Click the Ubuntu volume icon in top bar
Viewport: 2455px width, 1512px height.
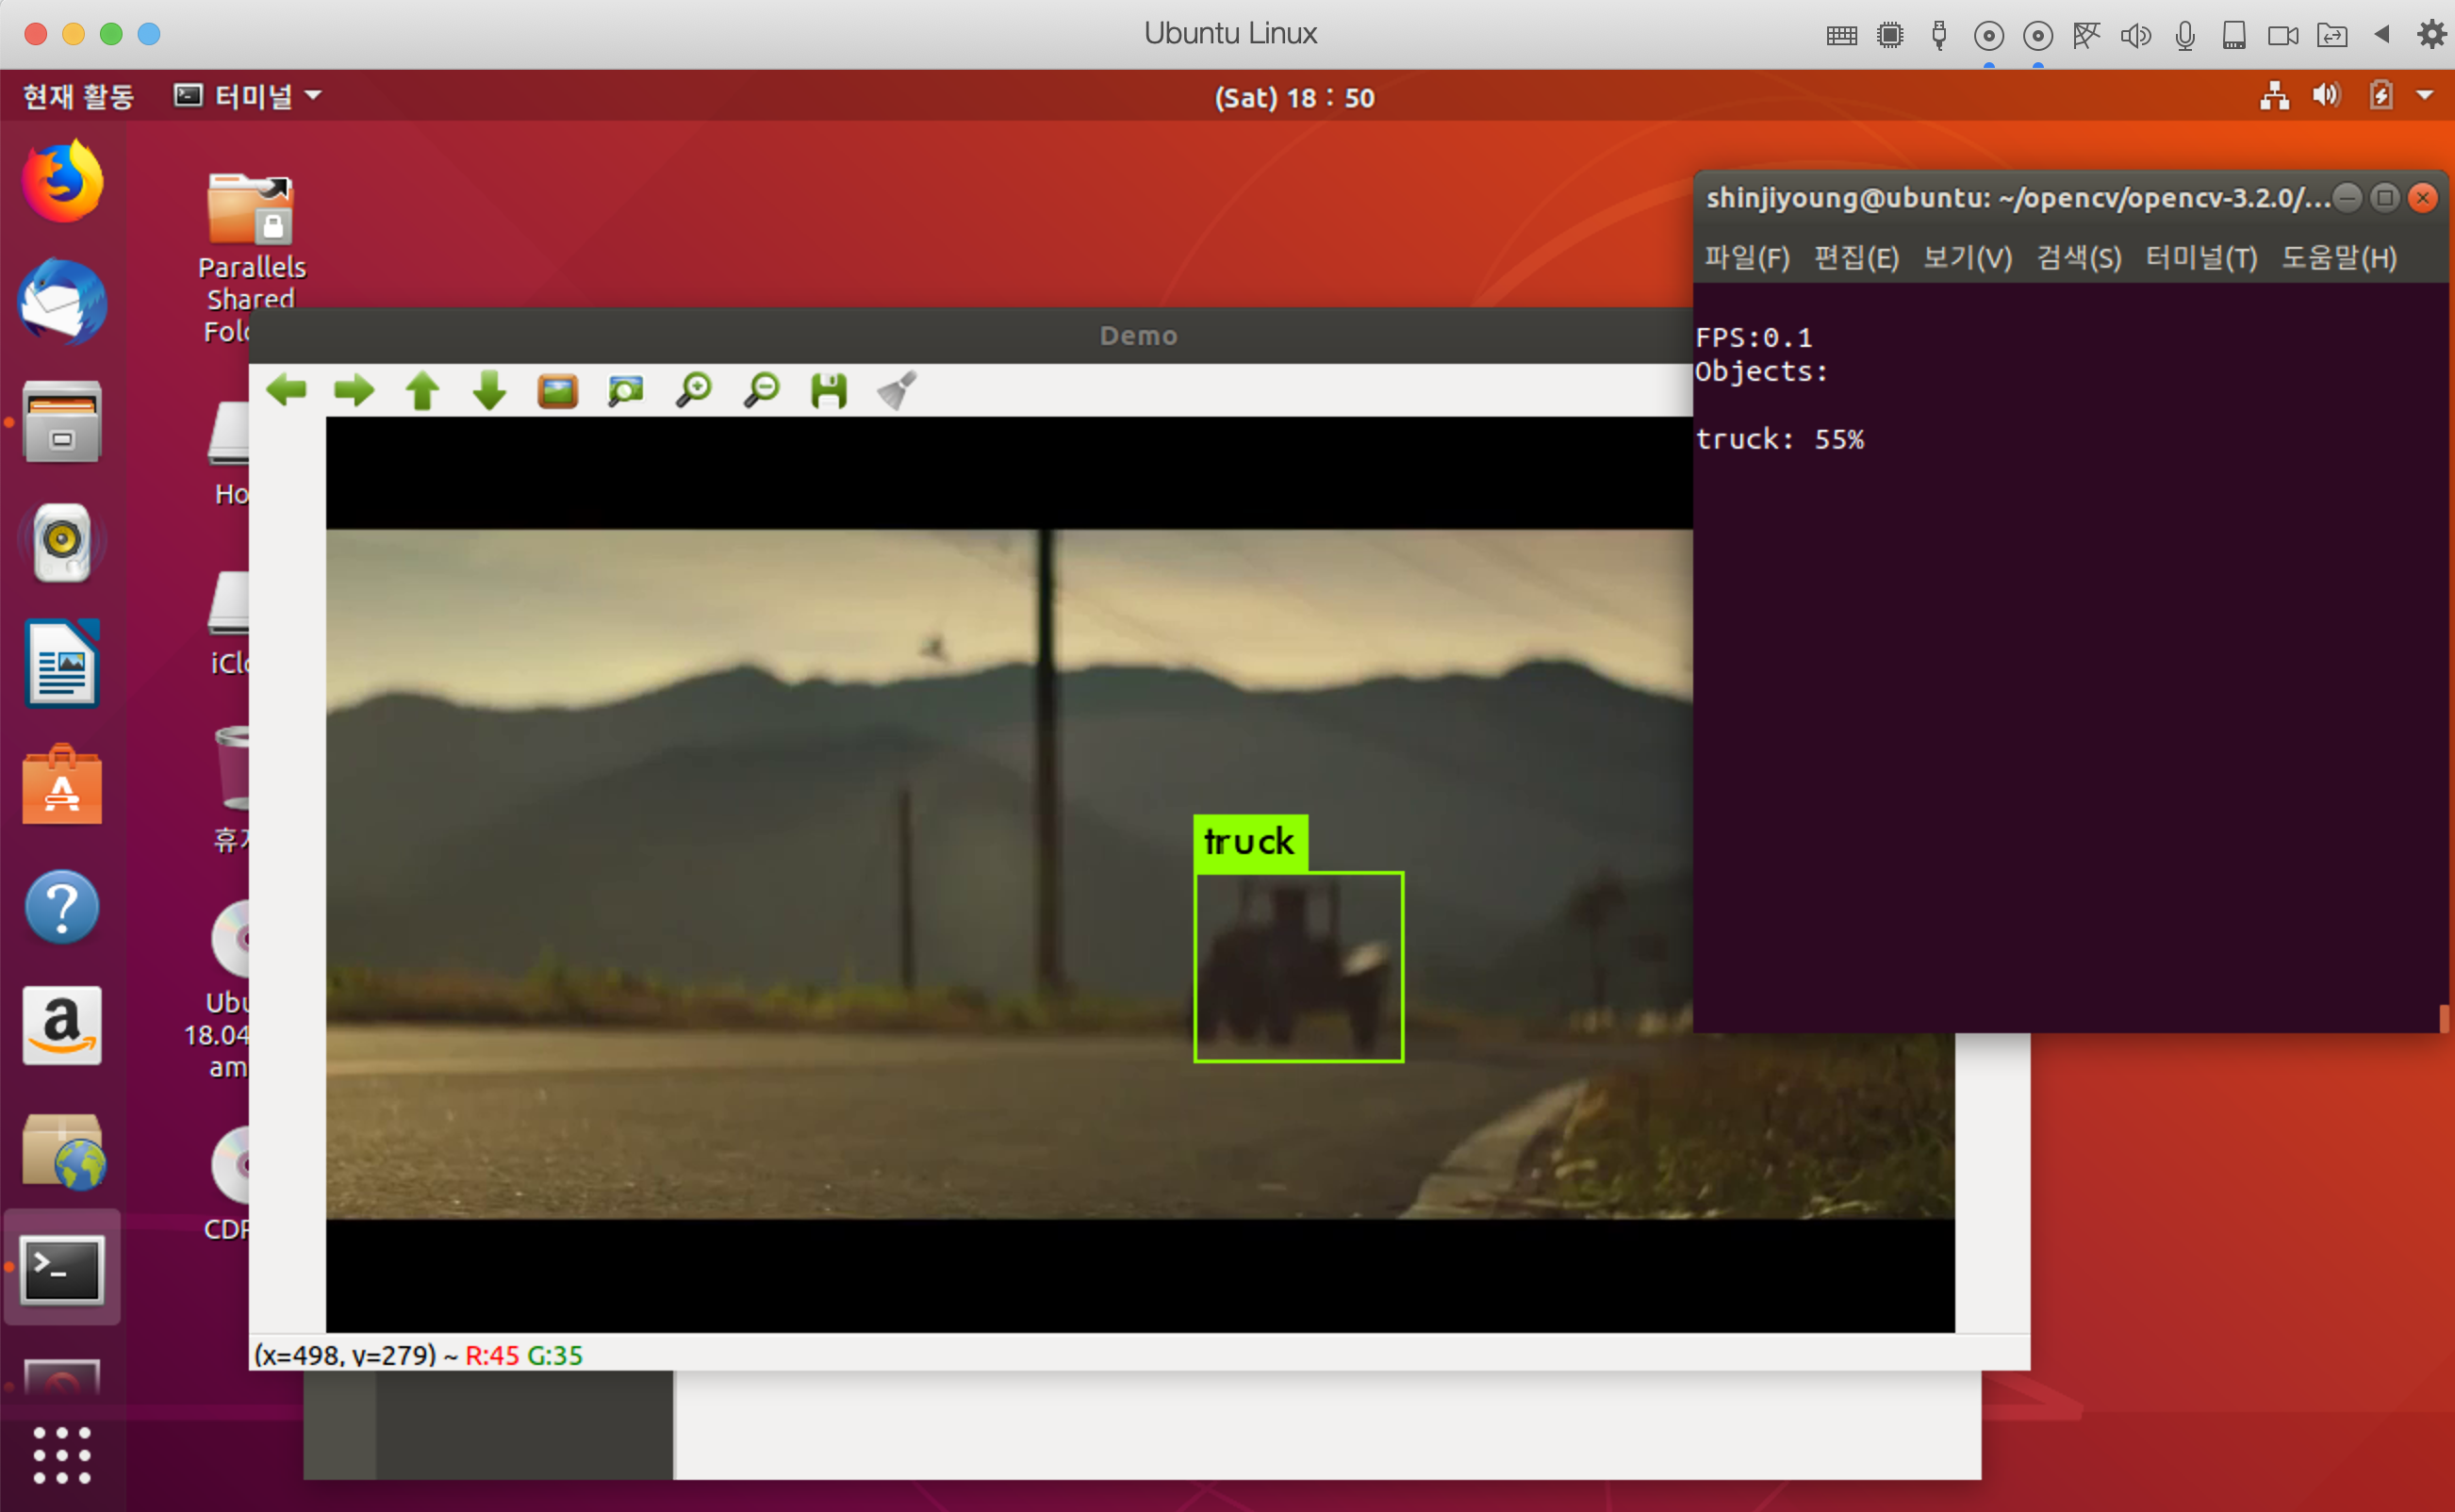[2326, 96]
